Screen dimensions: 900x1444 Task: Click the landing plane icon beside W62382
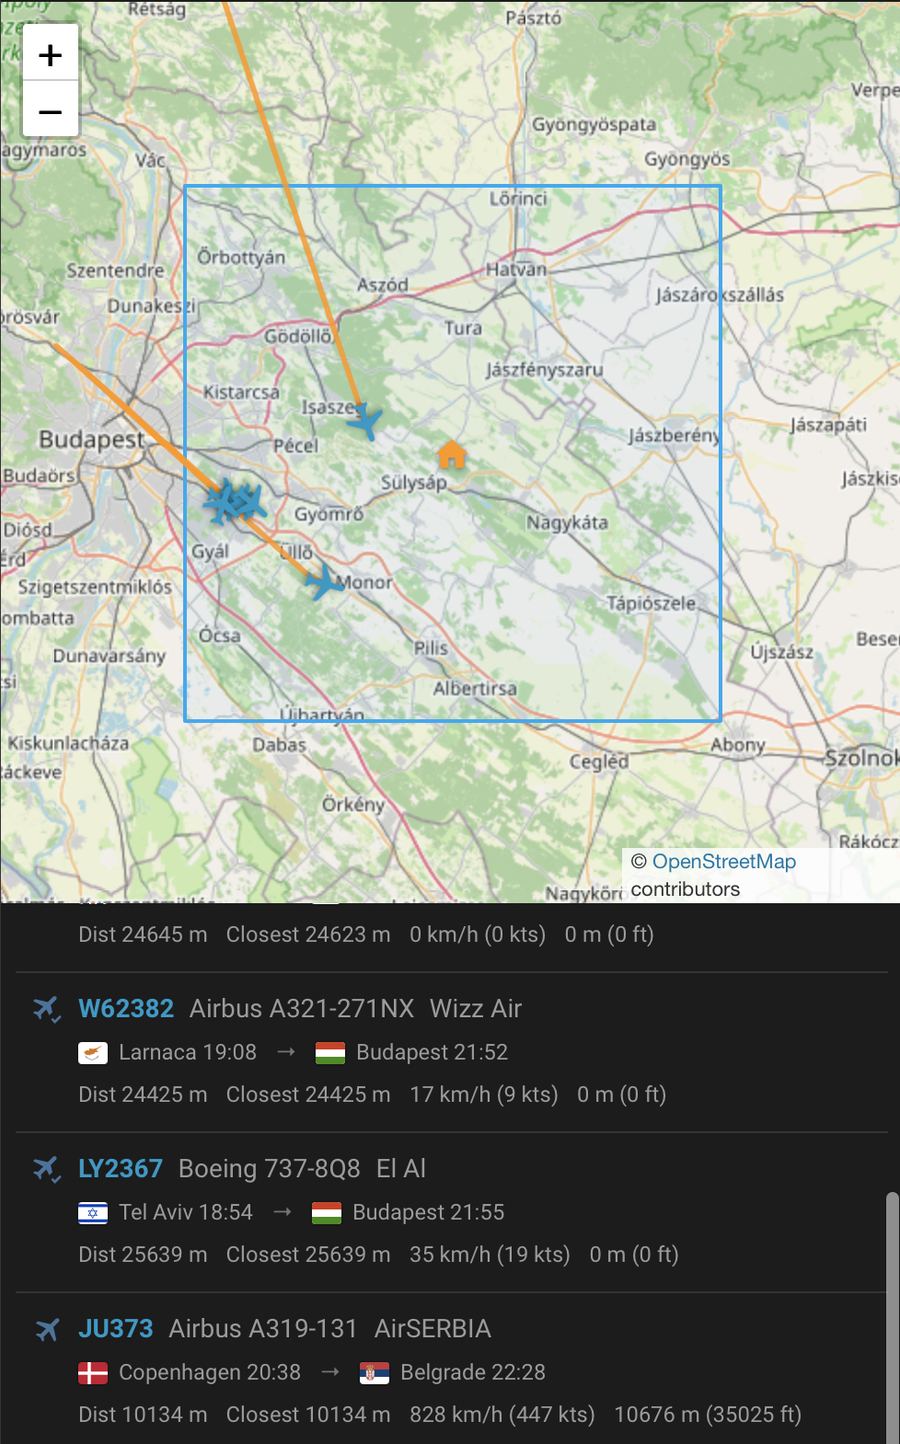[x=47, y=1009]
